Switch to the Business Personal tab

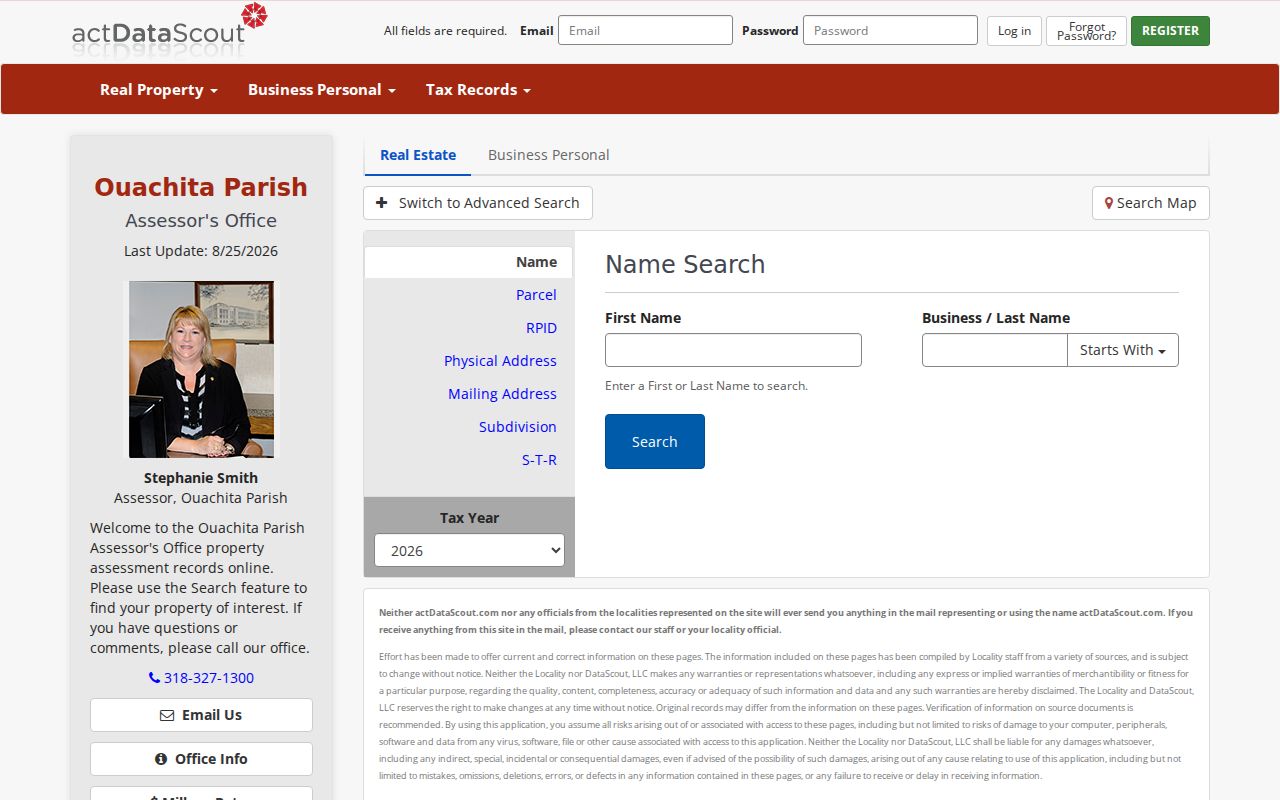(548, 155)
